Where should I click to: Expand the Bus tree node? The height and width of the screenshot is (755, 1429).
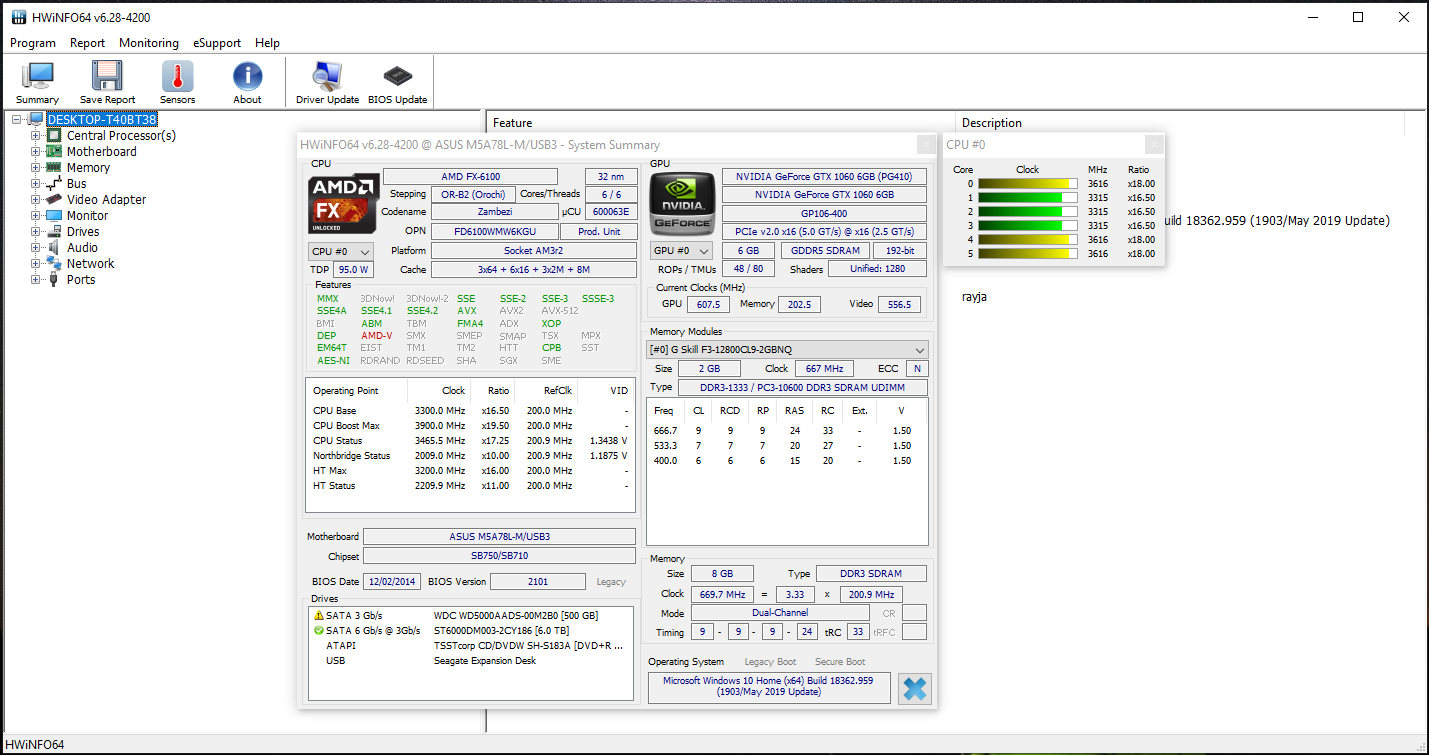(35, 184)
